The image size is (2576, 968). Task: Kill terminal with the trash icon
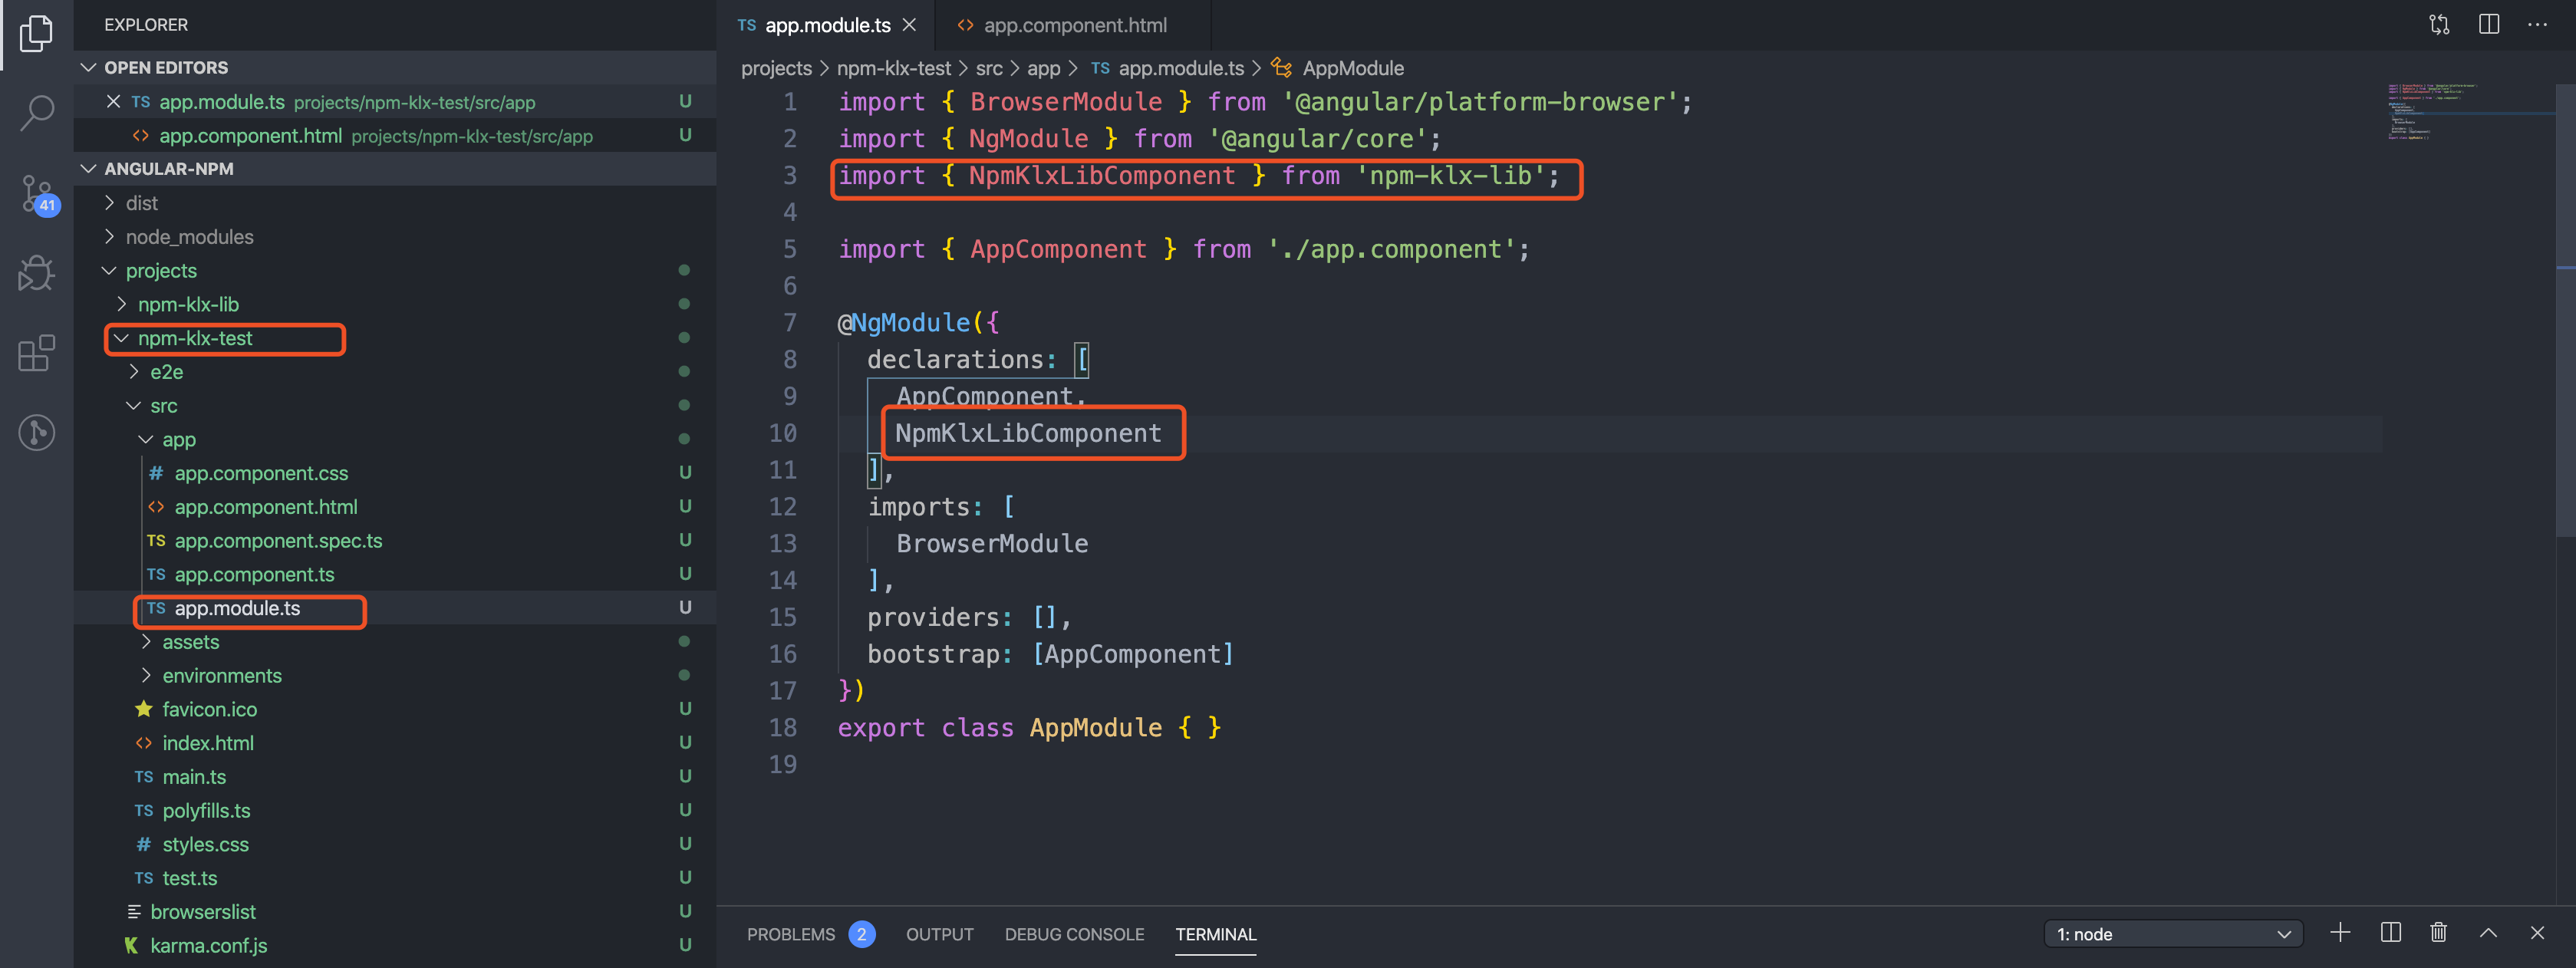tap(2438, 933)
